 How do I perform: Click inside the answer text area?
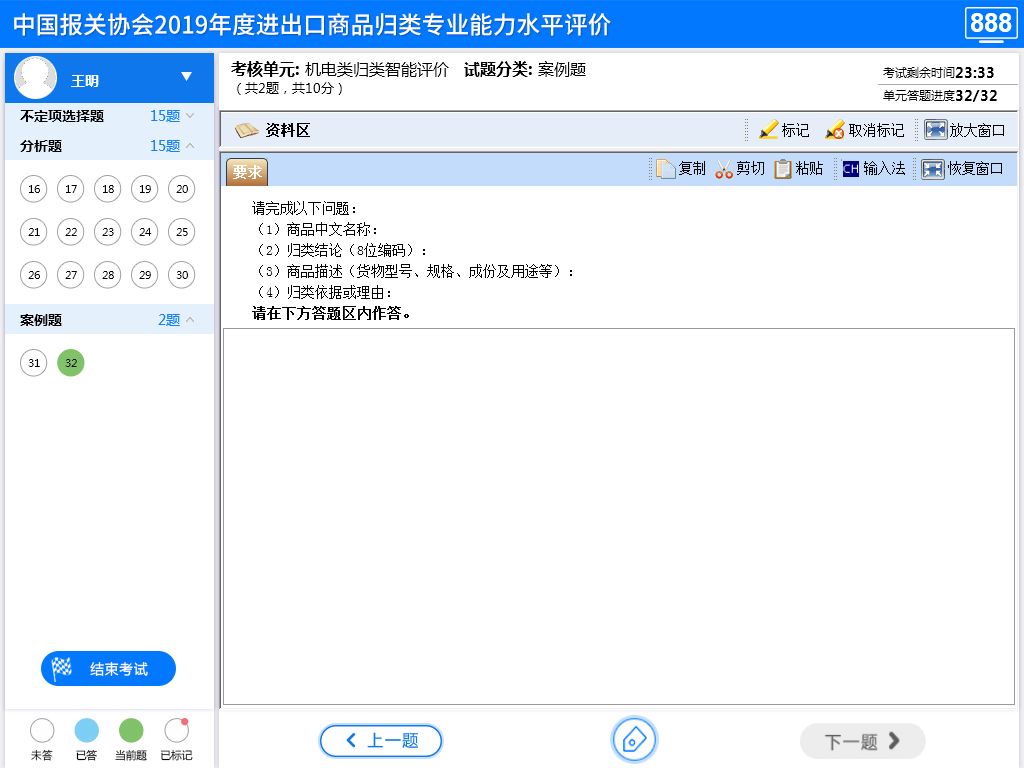(x=618, y=517)
